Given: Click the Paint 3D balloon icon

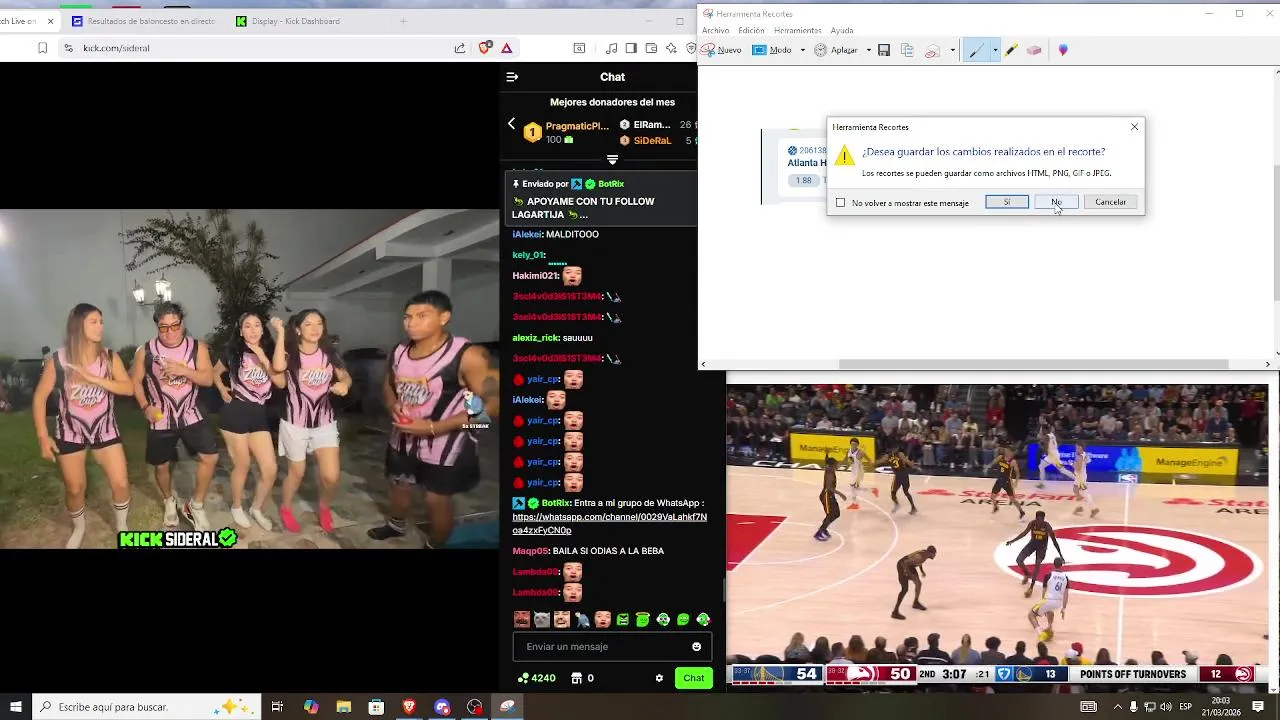Looking at the screenshot, I should click(x=1063, y=50).
